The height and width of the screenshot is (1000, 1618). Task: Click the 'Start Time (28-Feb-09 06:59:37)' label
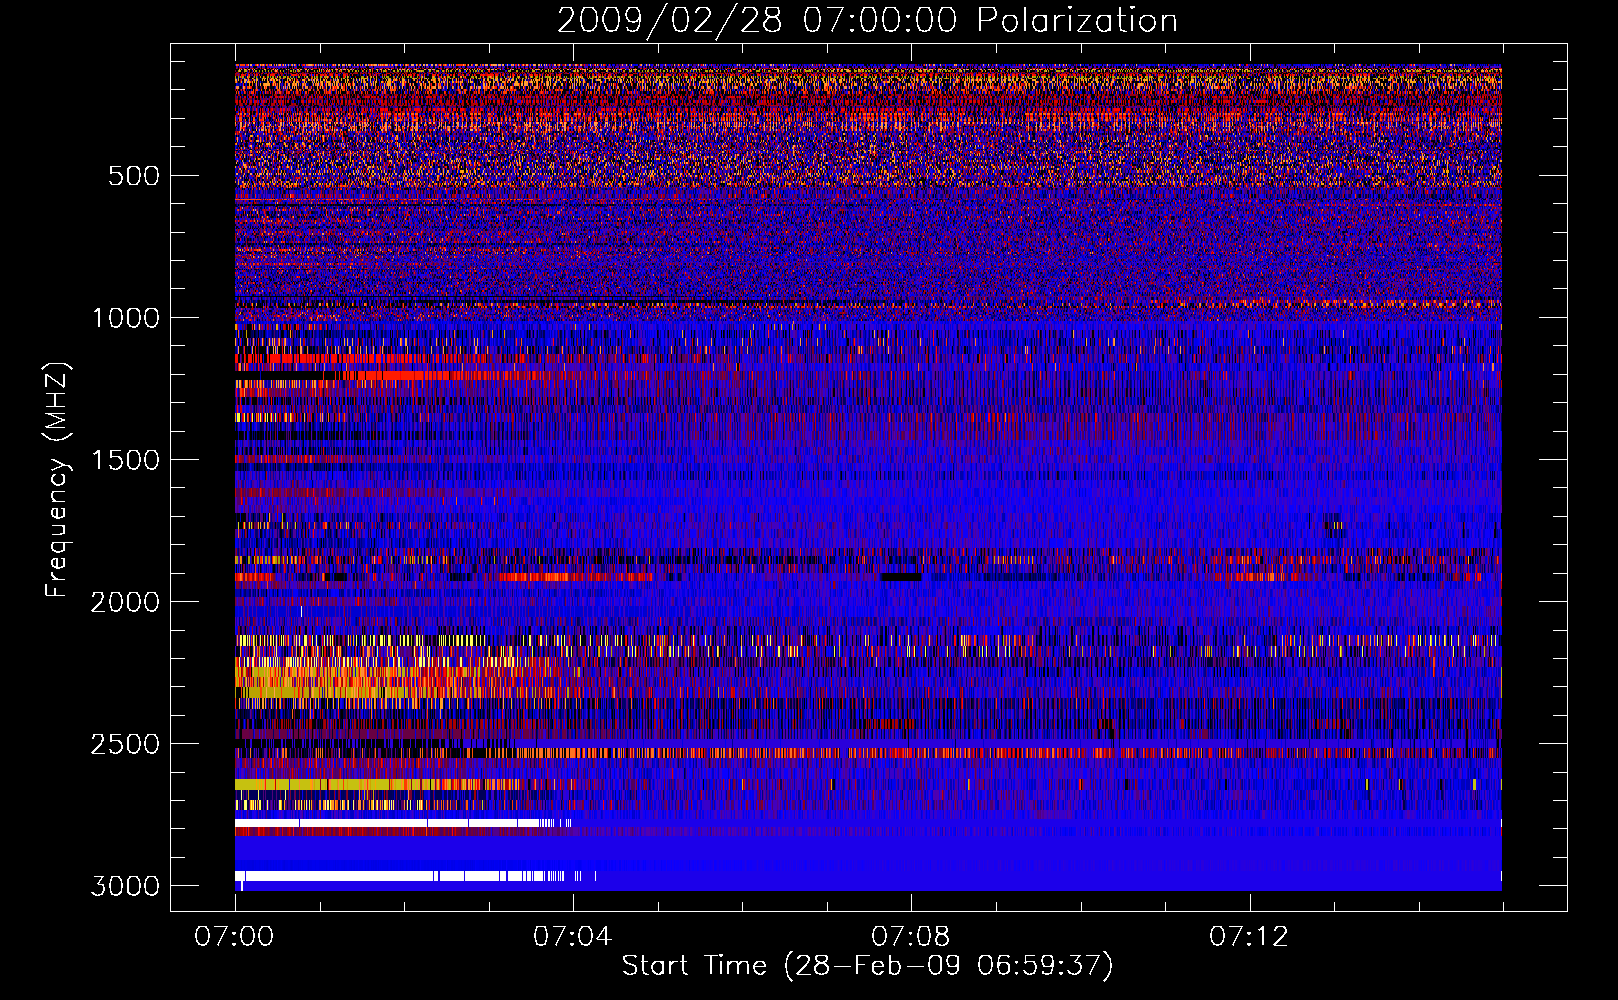867,966
